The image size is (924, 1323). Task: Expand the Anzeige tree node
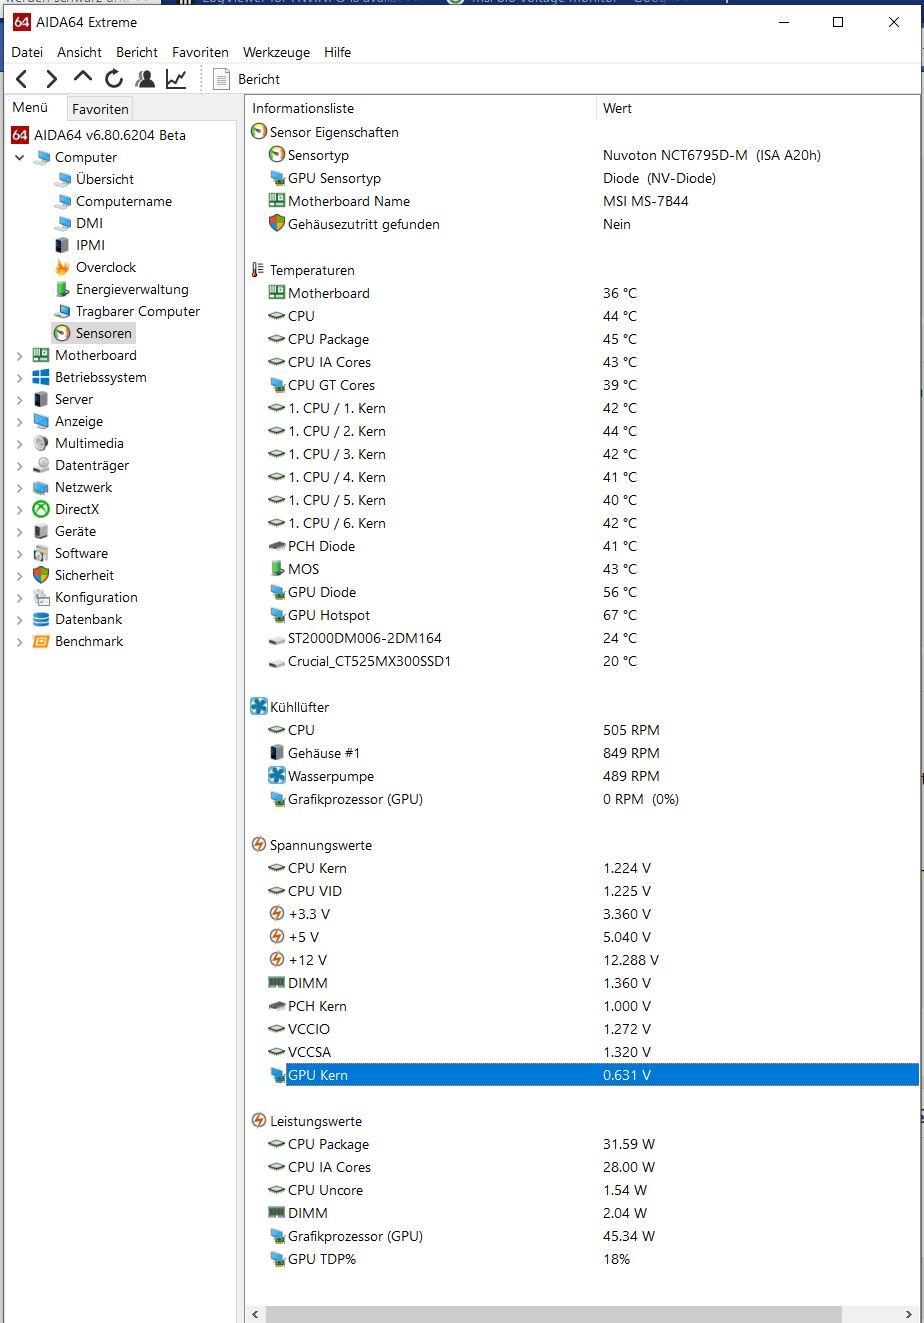point(19,421)
